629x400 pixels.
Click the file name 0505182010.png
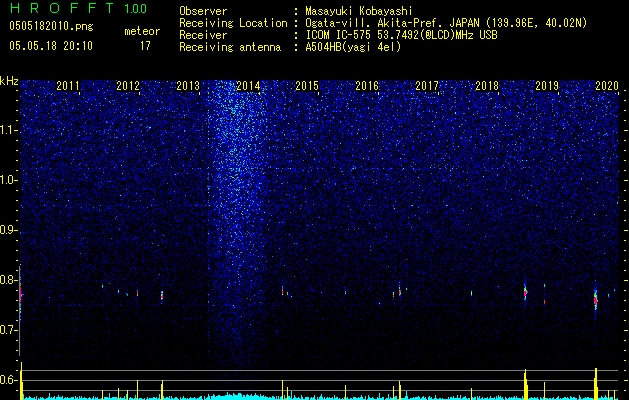51,26
